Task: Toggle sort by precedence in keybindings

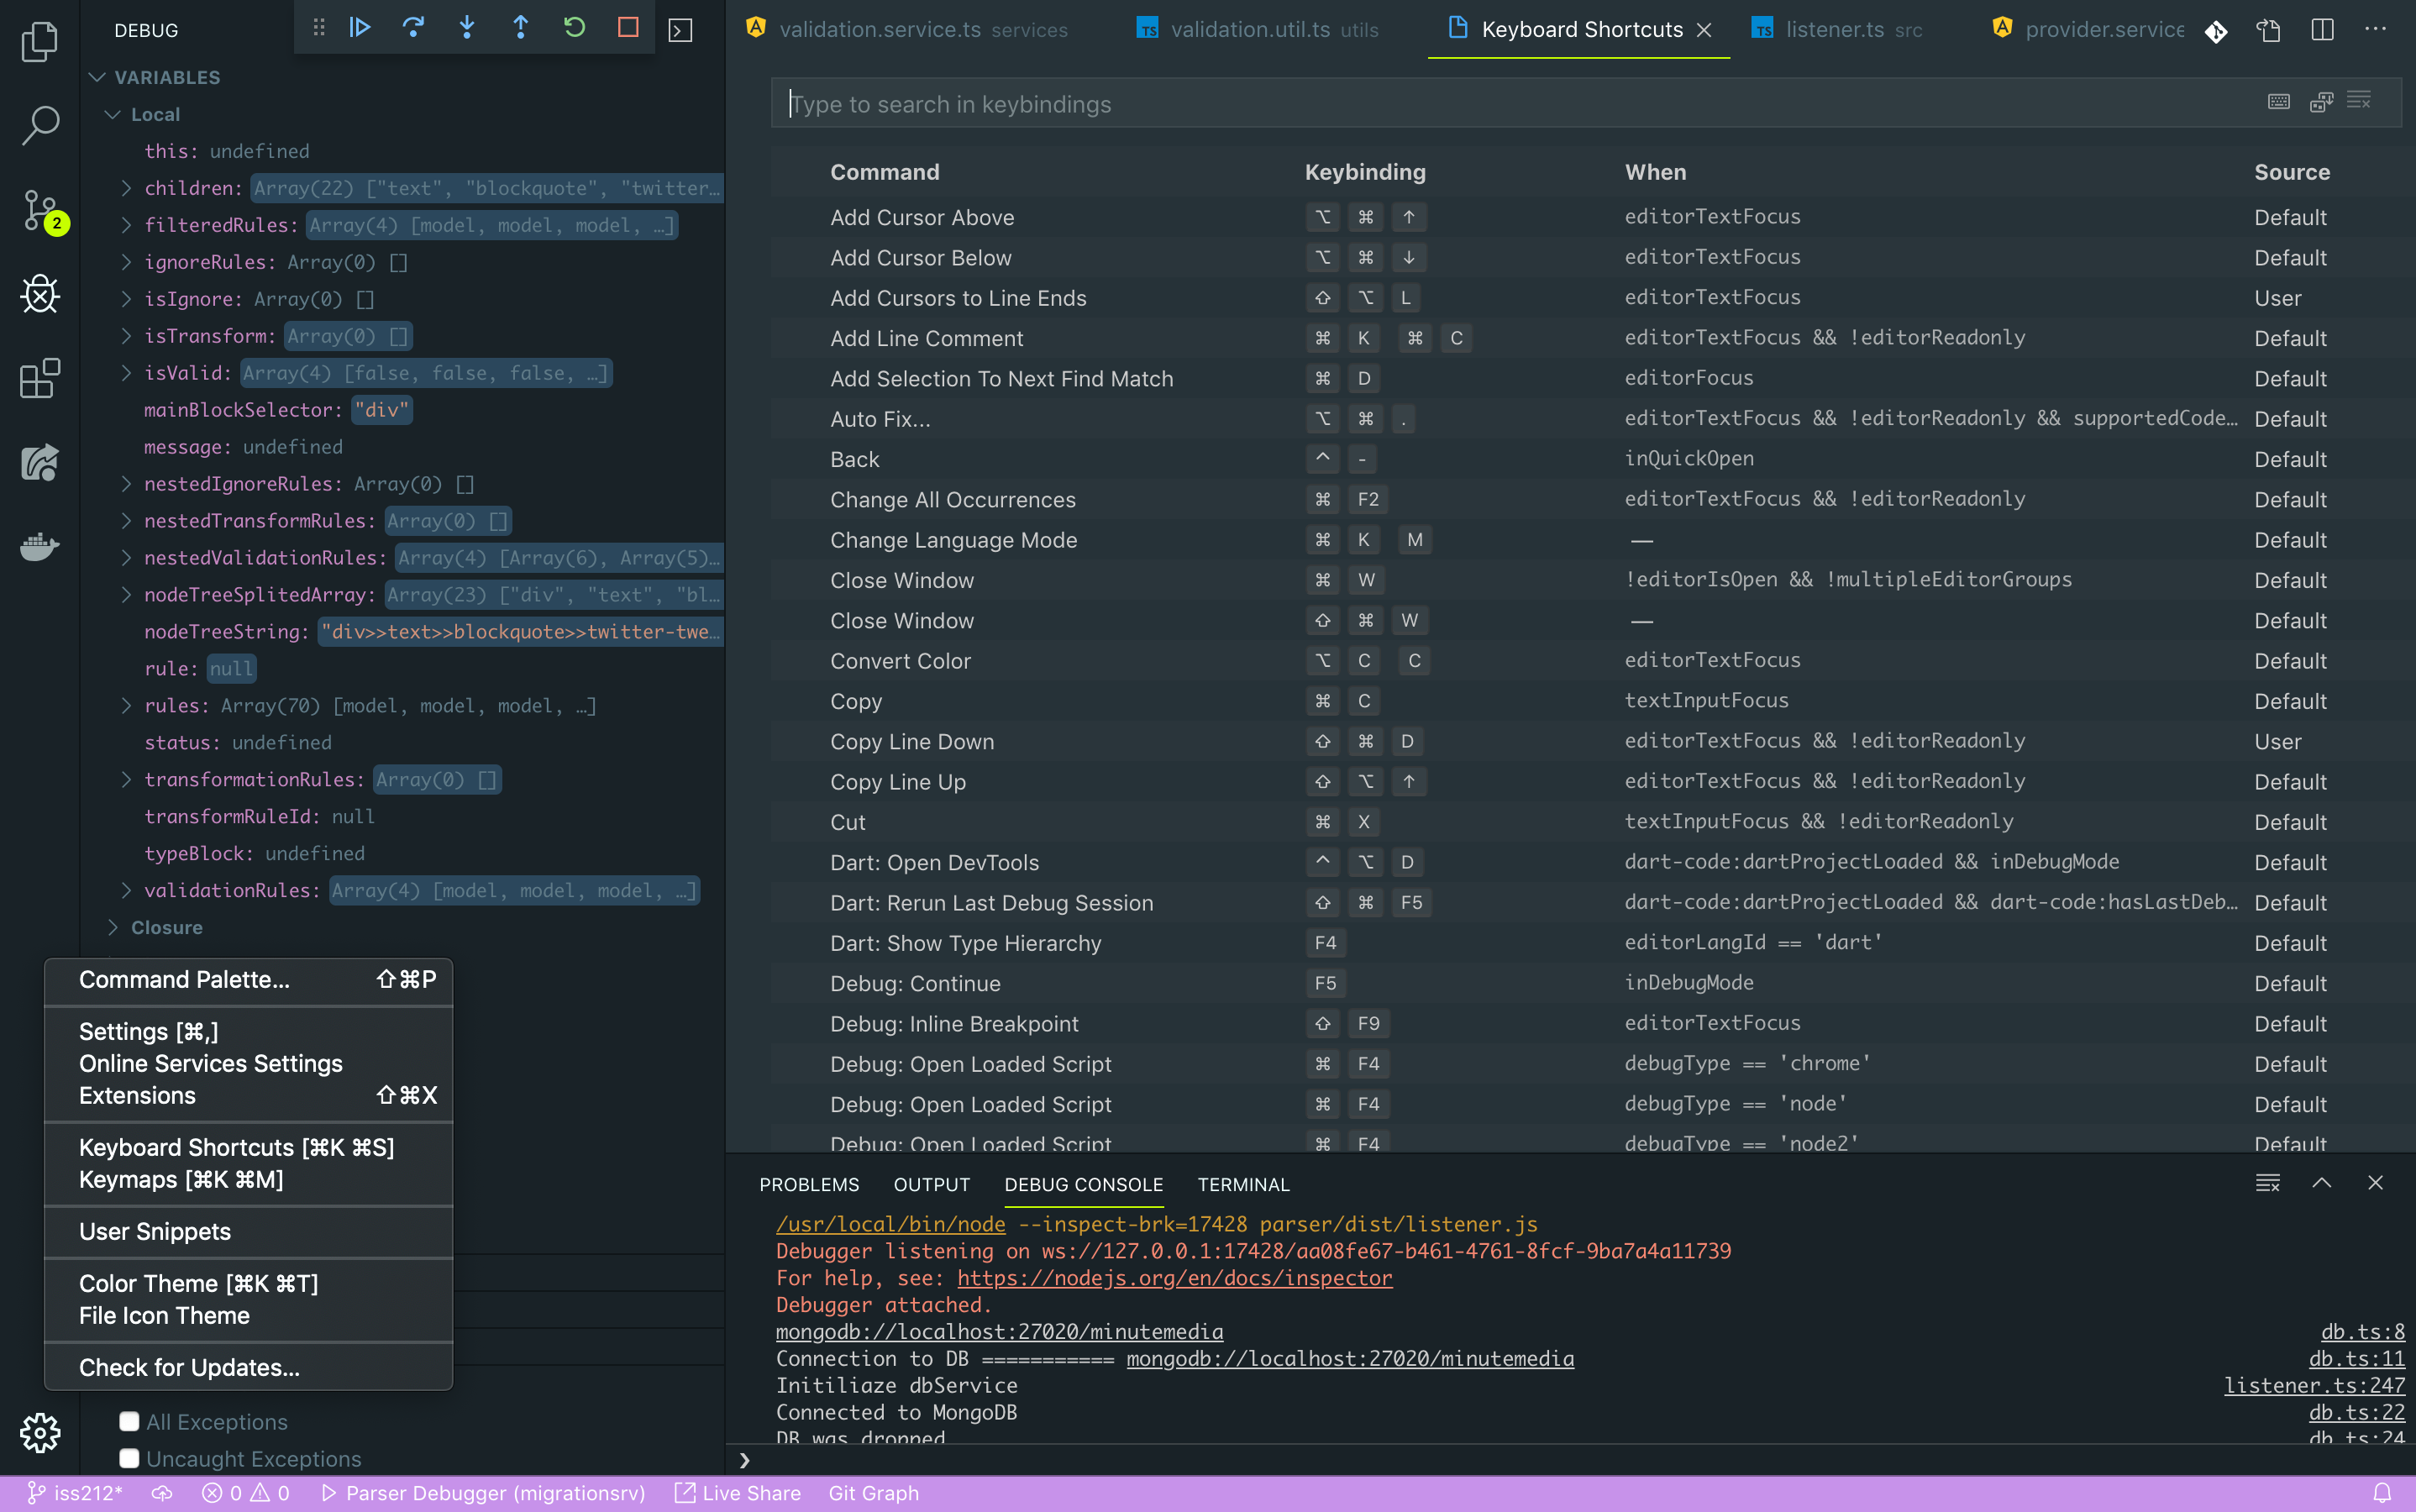Action: click(x=2321, y=102)
